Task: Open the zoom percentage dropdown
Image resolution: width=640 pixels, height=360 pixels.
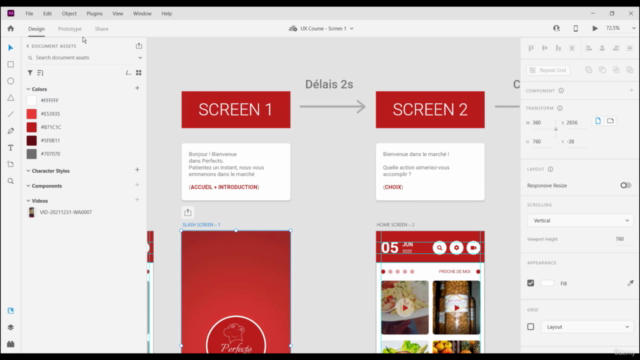Action: pyautogui.click(x=633, y=28)
